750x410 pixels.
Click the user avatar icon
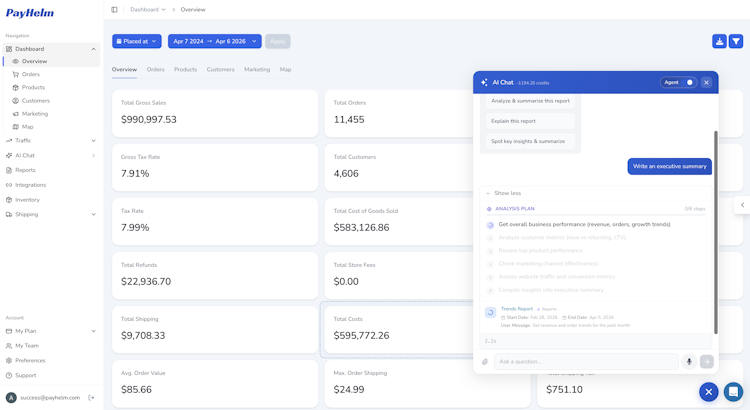pyautogui.click(x=11, y=398)
